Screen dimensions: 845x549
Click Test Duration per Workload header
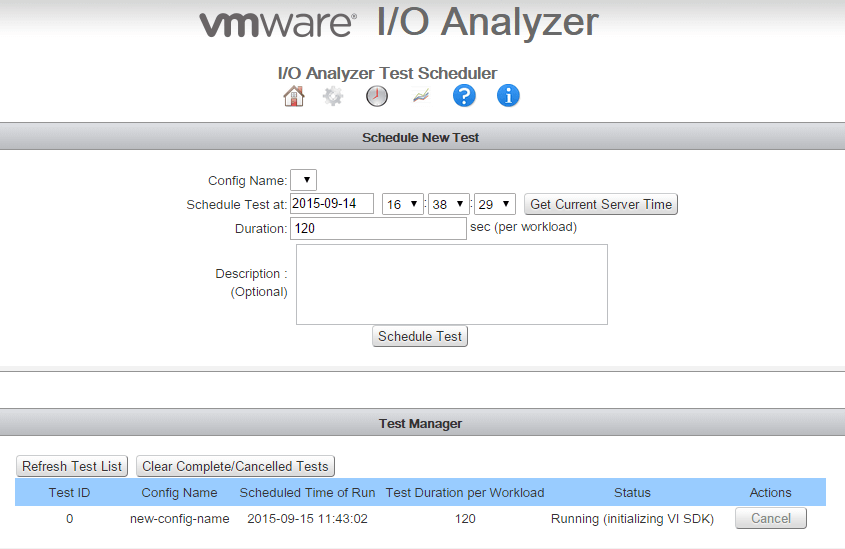click(465, 492)
